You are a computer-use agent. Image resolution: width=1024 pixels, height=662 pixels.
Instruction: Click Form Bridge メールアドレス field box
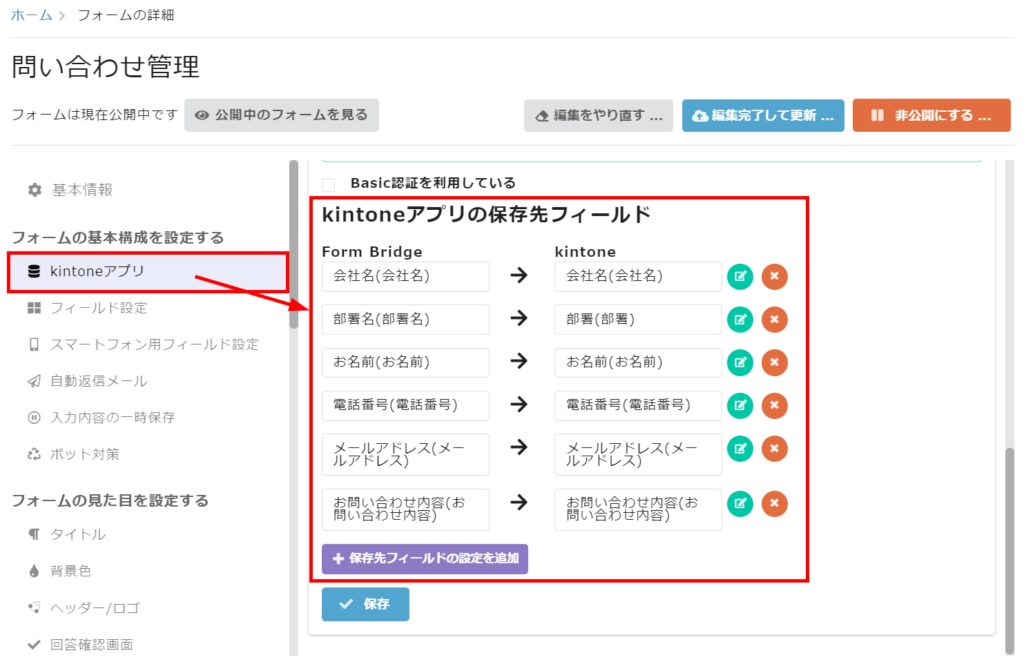405,454
